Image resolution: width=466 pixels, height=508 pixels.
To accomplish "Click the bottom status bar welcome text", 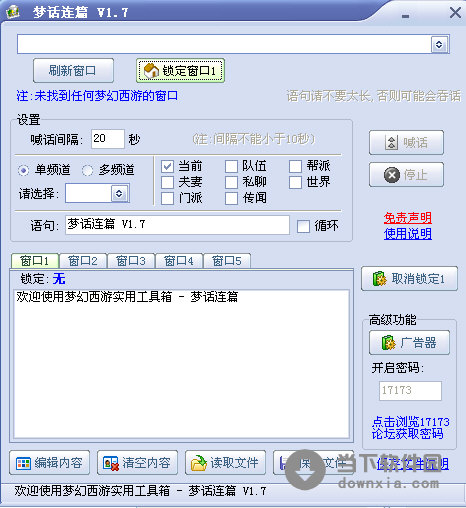I will 140,491.
